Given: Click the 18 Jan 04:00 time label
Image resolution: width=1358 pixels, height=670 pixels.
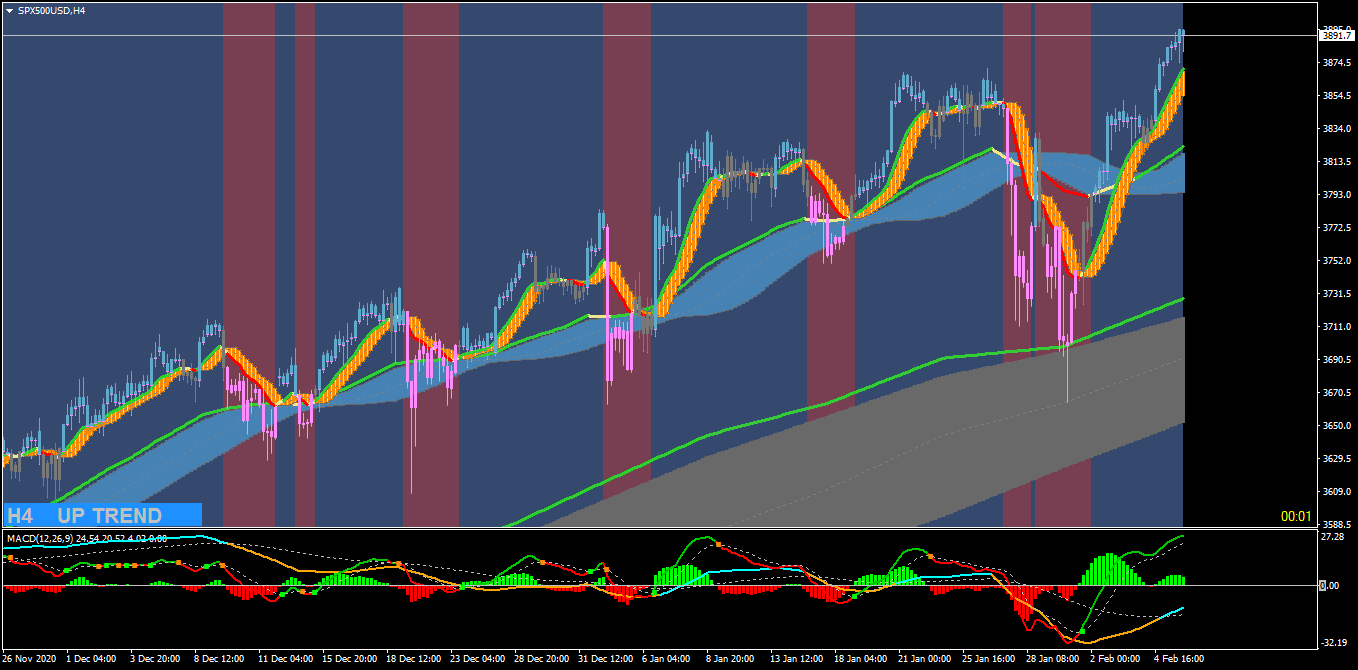Looking at the screenshot, I should (862, 659).
